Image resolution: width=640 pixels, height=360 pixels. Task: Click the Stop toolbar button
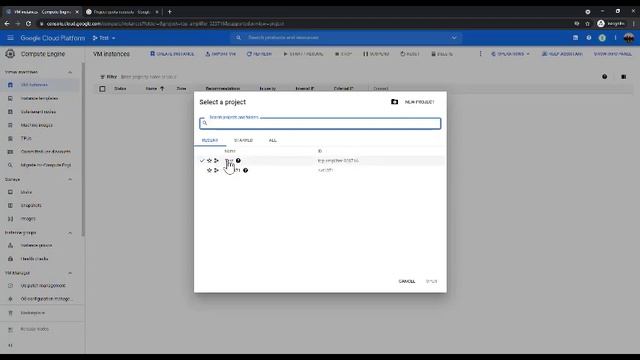[343, 54]
